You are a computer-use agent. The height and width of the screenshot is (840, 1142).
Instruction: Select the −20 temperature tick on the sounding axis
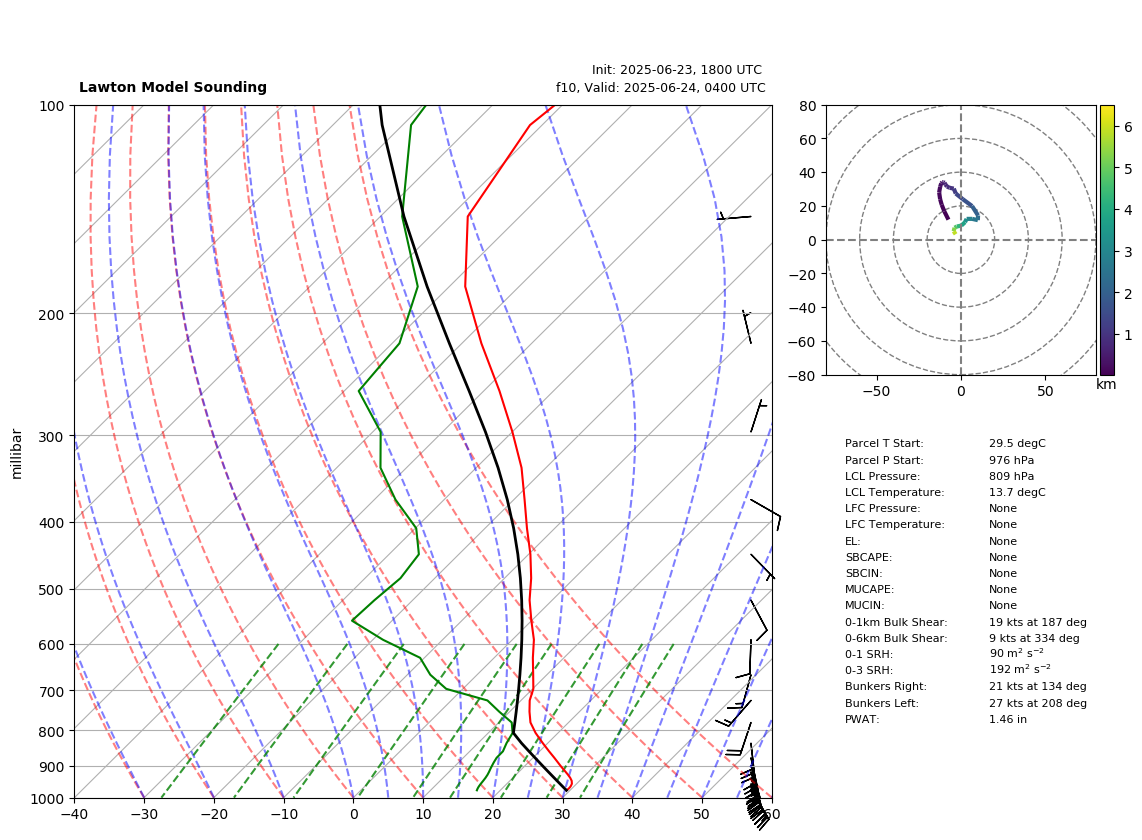tap(213, 815)
